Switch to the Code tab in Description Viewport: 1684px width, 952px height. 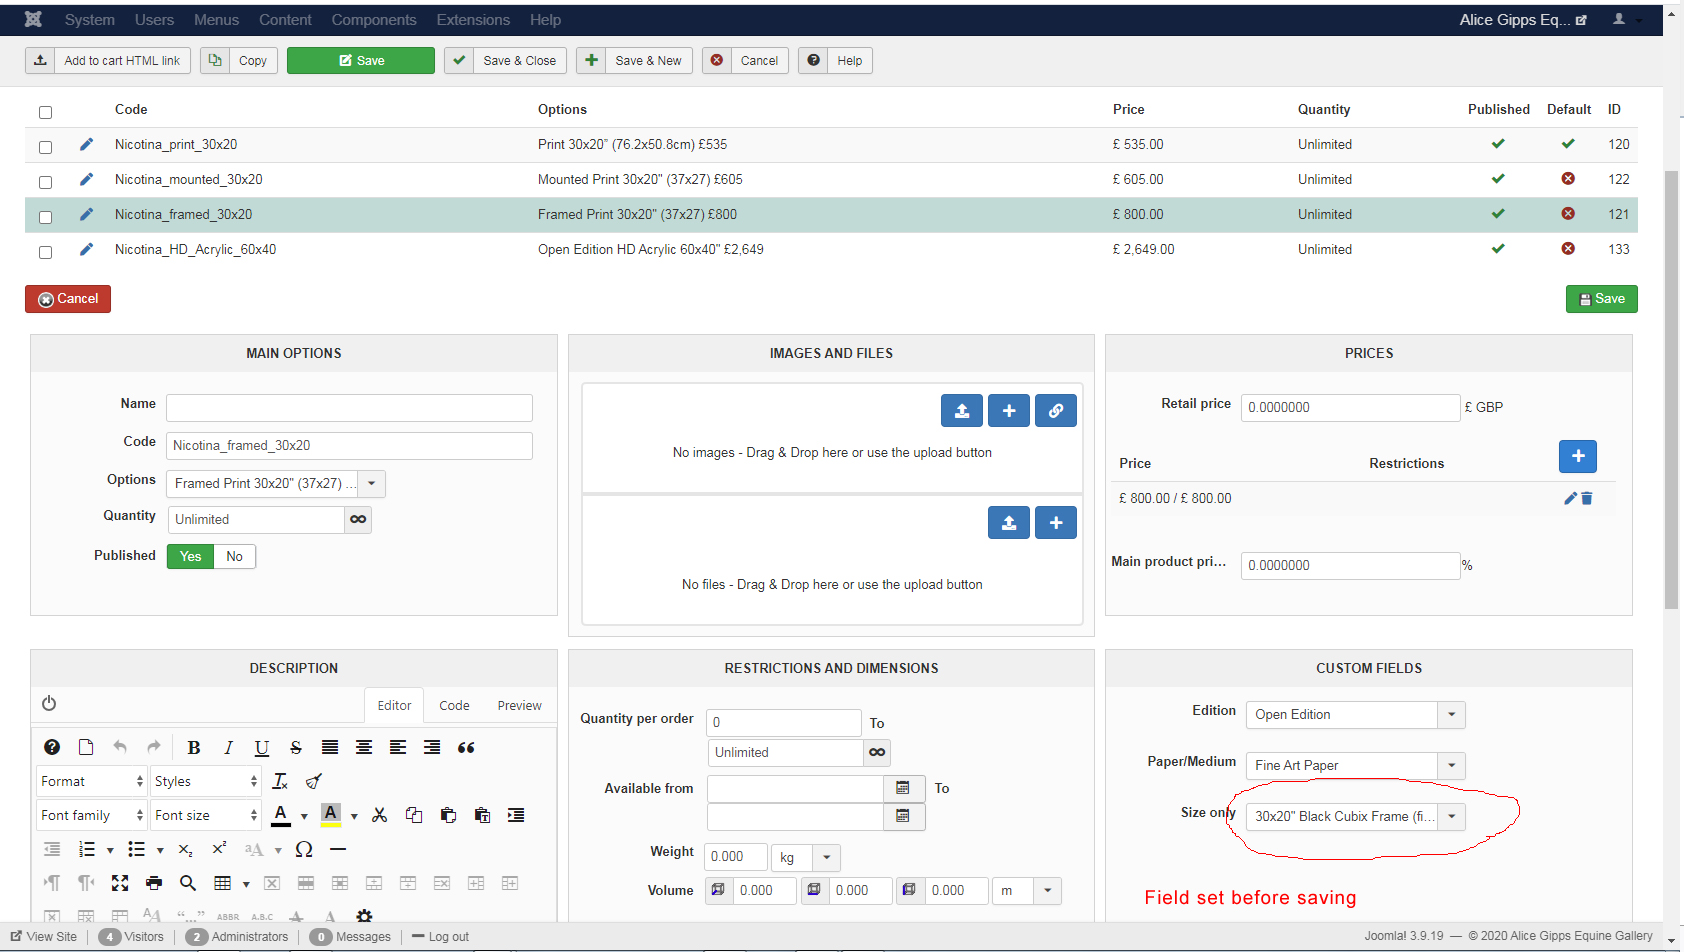point(454,705)
